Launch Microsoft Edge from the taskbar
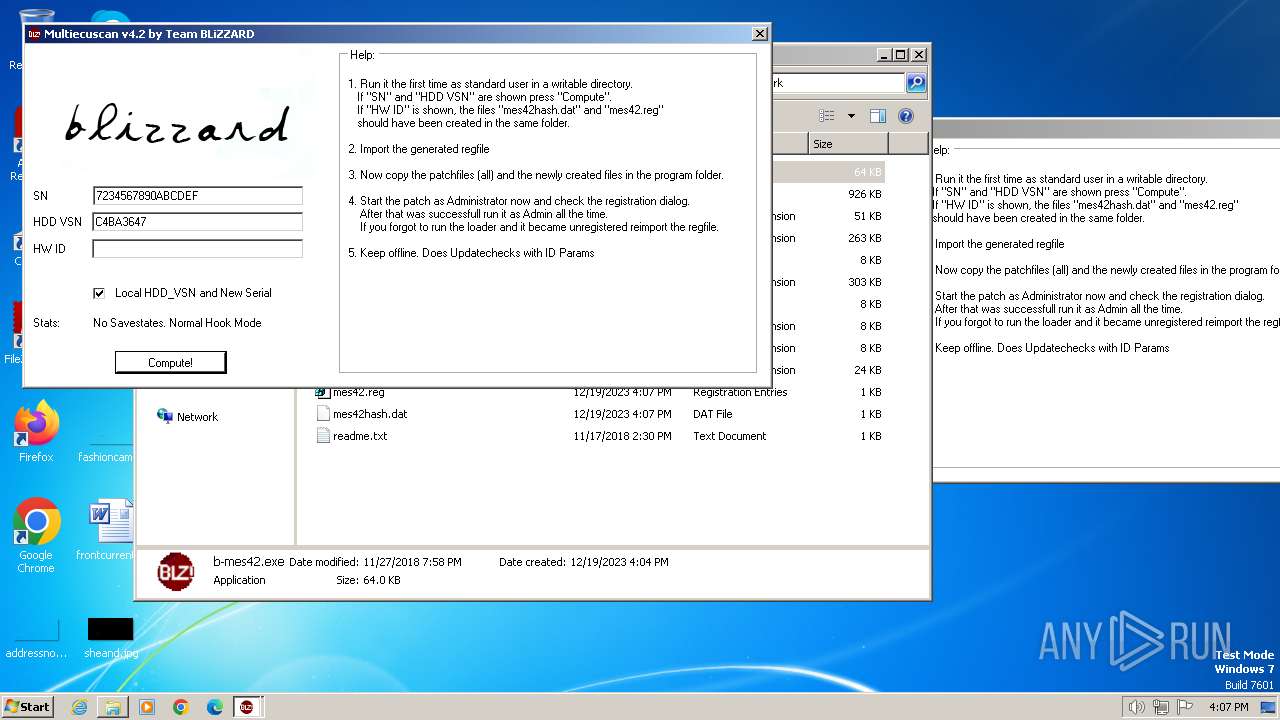The width and height of the screenshot is (1280, 720). [215, 707]
